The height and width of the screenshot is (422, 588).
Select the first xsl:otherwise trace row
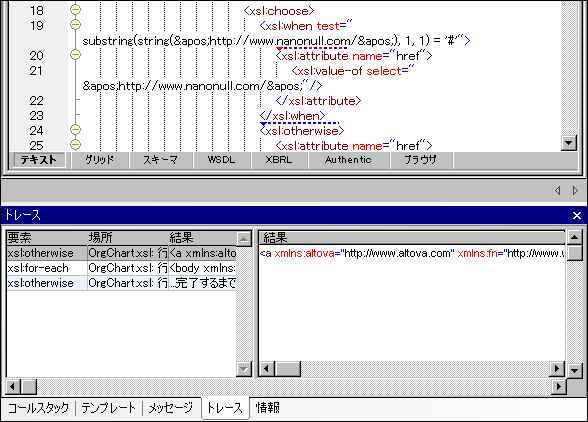coord(122,253)
